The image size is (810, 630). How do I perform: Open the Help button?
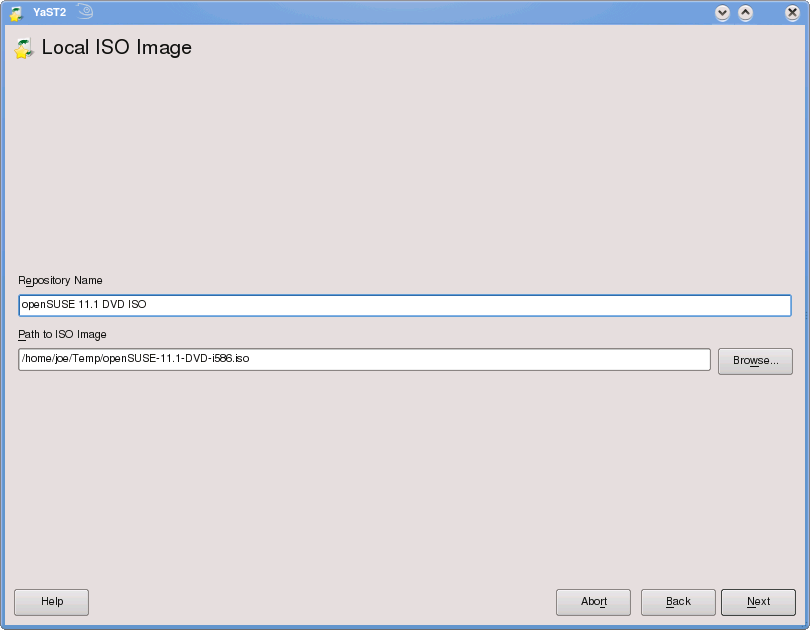pos(52,602)
